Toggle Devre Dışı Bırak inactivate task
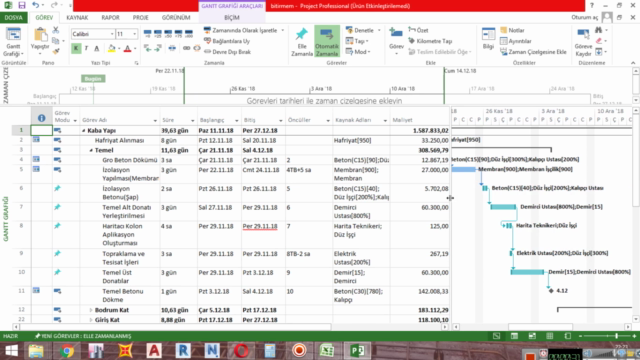The width and height of the screenshot is (640, 360). [227, 52]
